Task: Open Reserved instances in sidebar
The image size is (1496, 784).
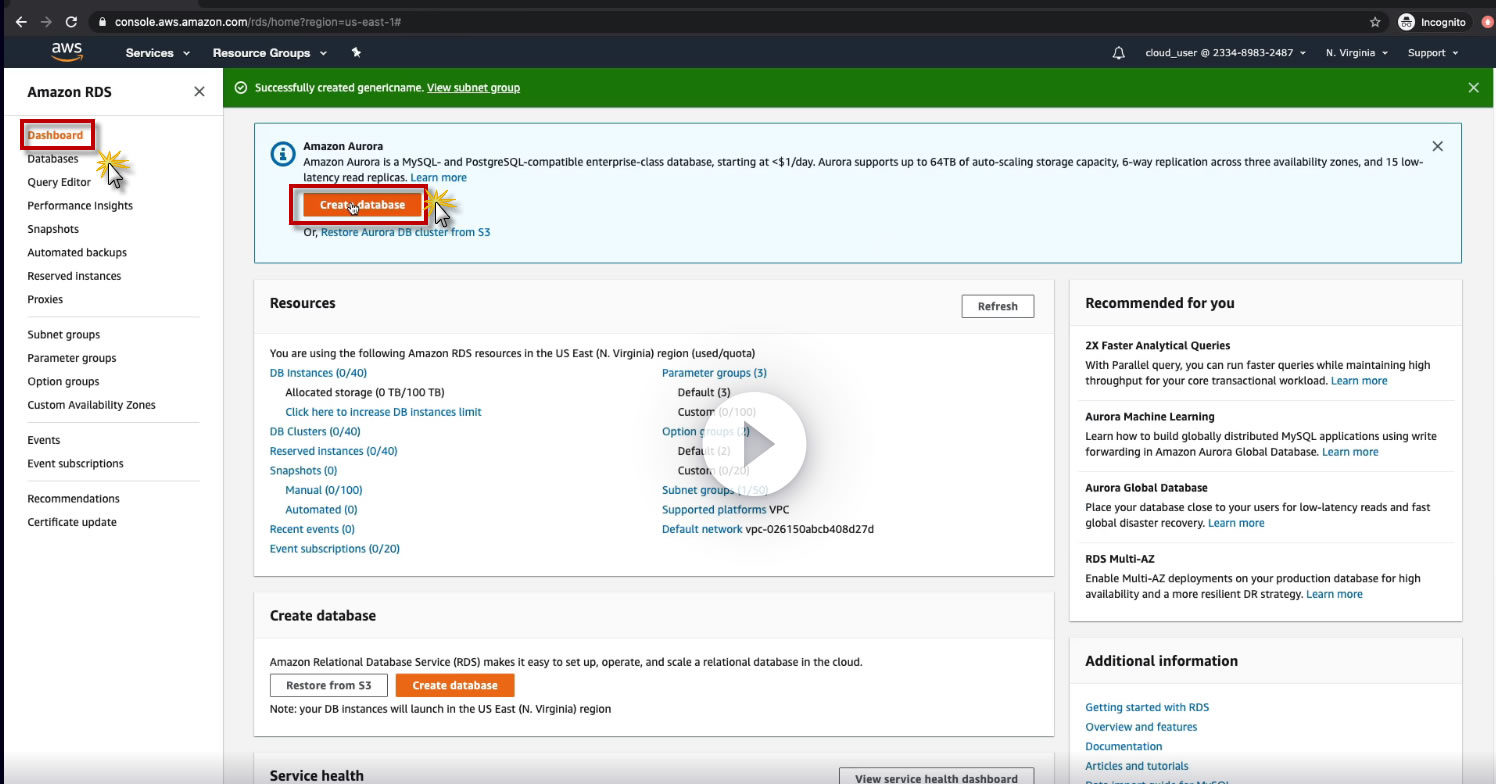Action: (74, 276)
